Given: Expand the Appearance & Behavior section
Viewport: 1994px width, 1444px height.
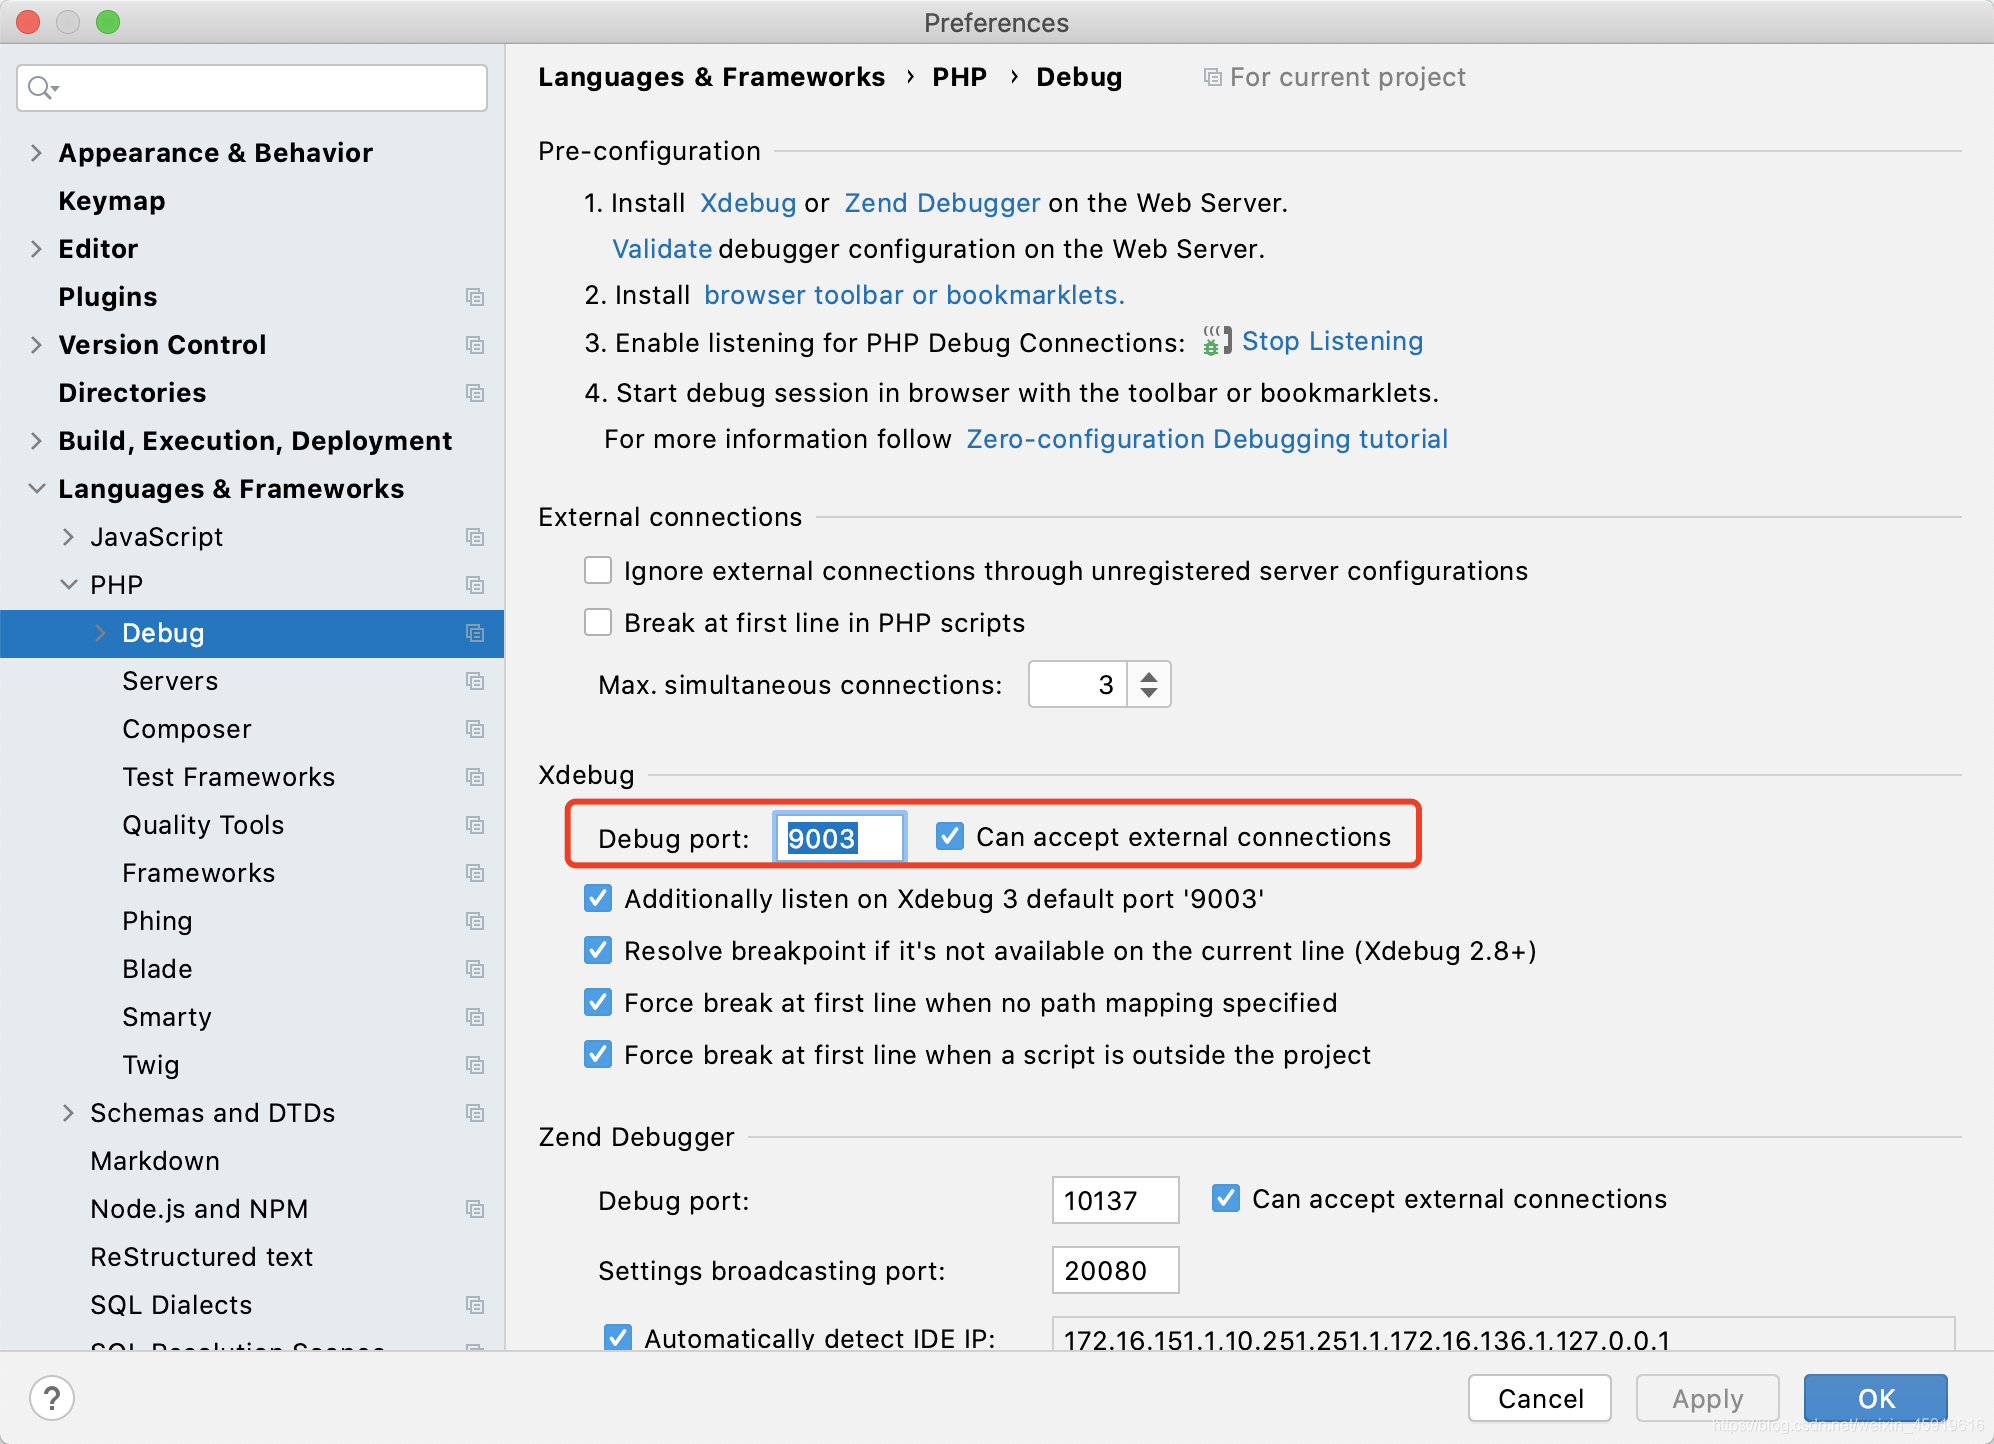Looking at the screenshot, I should (36, 153).
